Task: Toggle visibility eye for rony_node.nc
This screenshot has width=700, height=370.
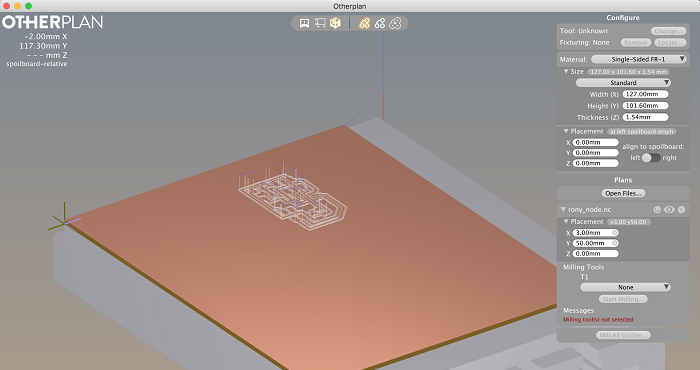Action: point(669,209)
